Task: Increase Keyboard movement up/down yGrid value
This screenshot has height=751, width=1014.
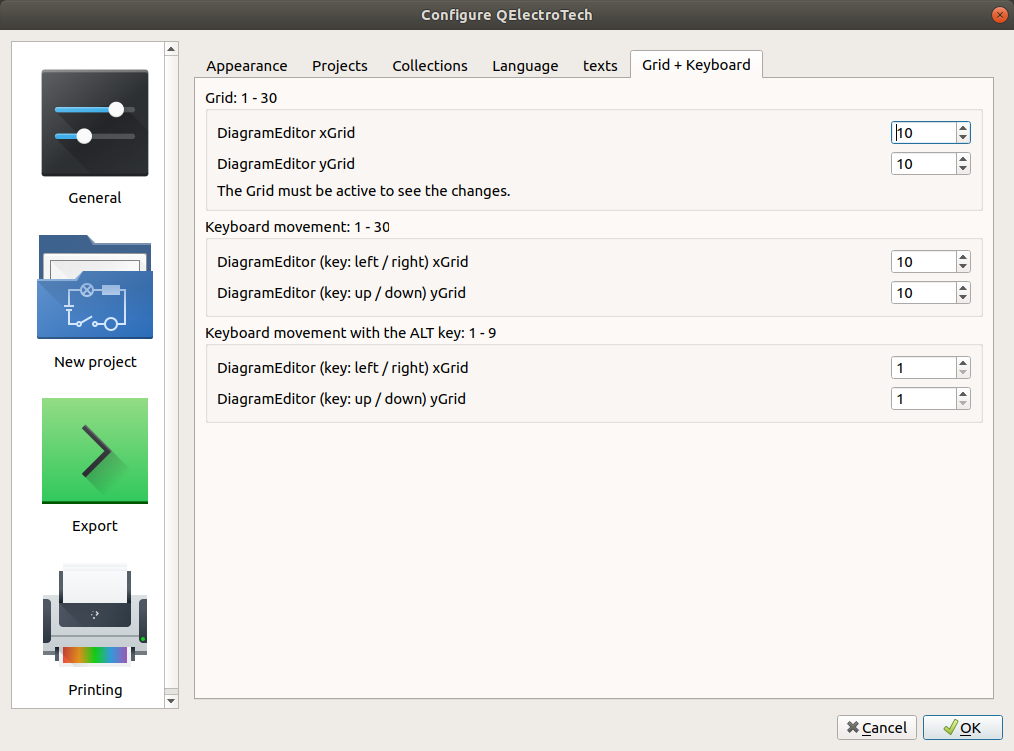Action: pos(963,288)
